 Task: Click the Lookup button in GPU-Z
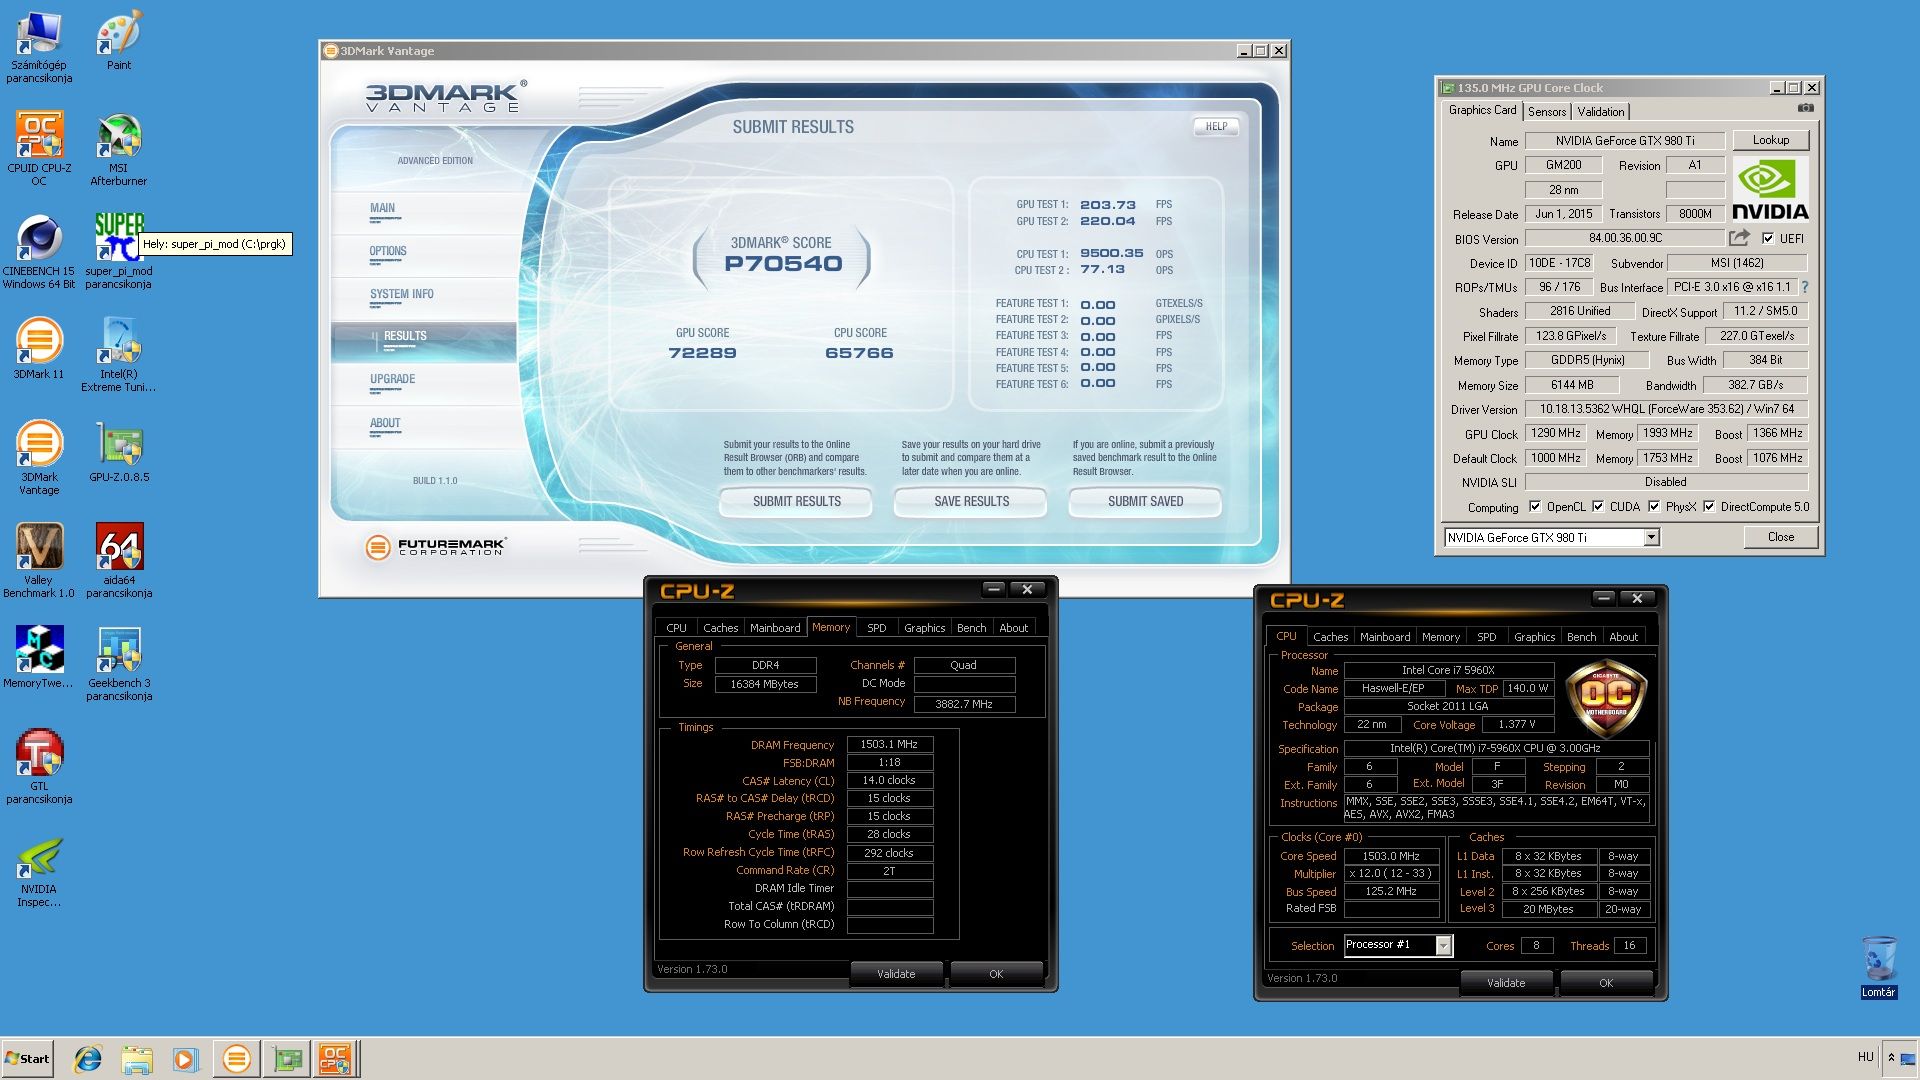tap(1770, 140)
